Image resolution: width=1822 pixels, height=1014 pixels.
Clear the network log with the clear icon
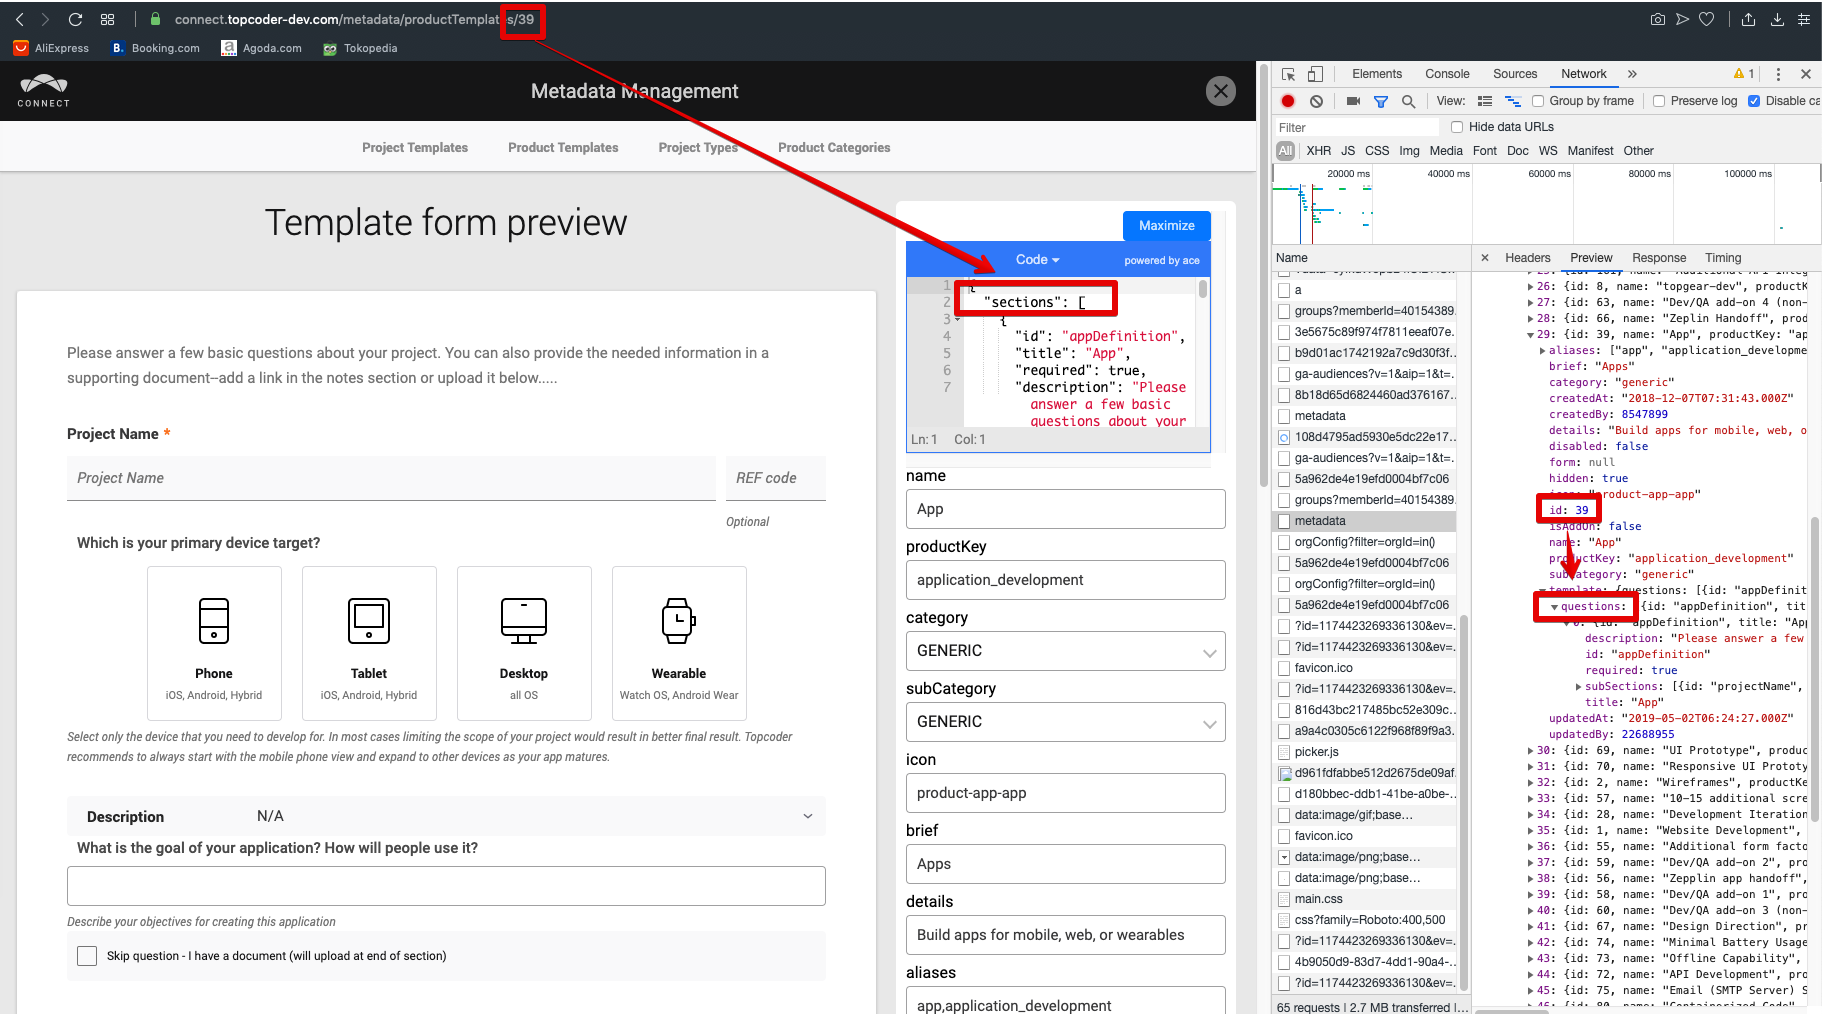(1316, 101)
